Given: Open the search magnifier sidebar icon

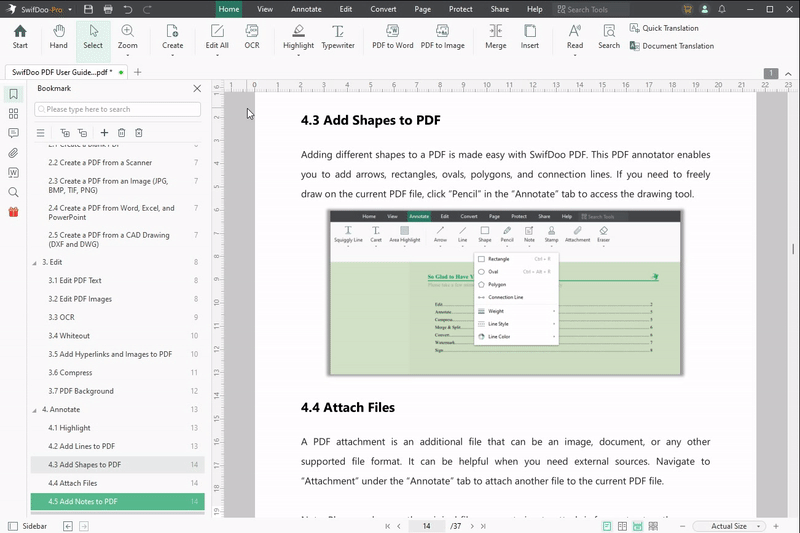Looking at the screenshot, I should tap(14, 192).
